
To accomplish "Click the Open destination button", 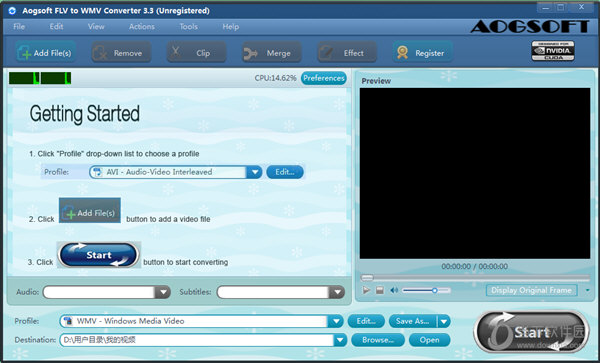I will tap(429, 340).
